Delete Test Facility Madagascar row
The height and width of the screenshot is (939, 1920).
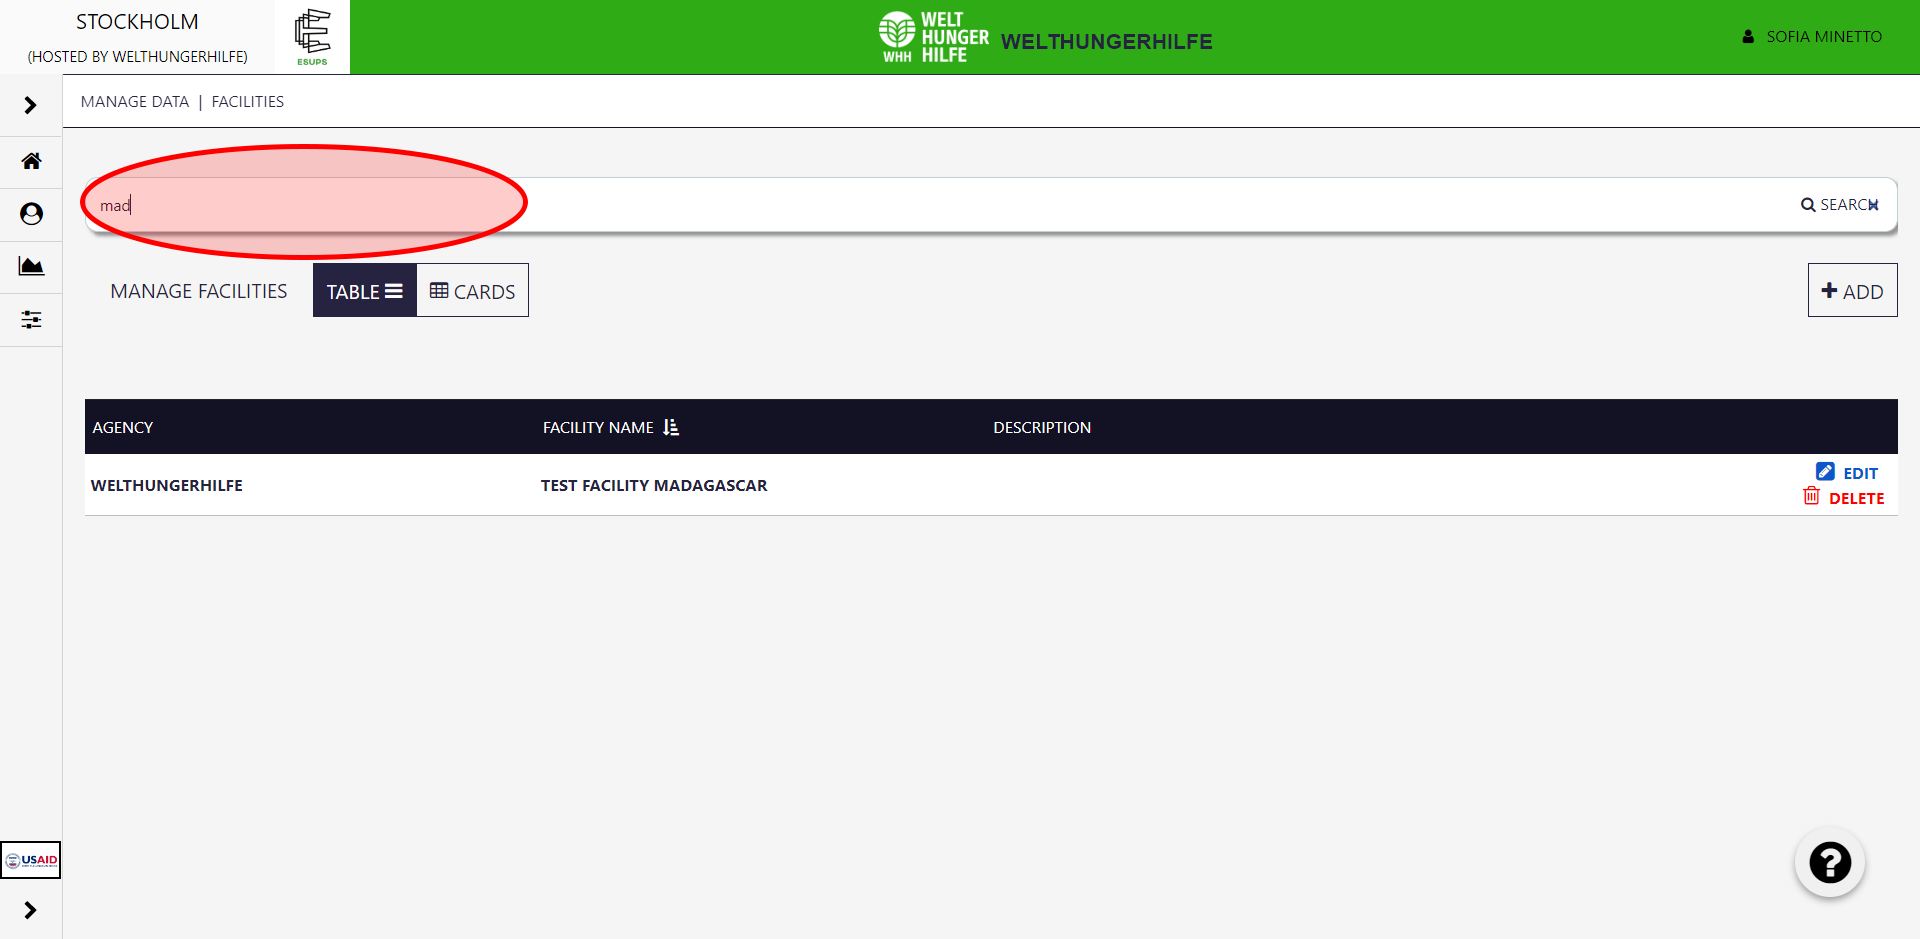coord(1843,498)
